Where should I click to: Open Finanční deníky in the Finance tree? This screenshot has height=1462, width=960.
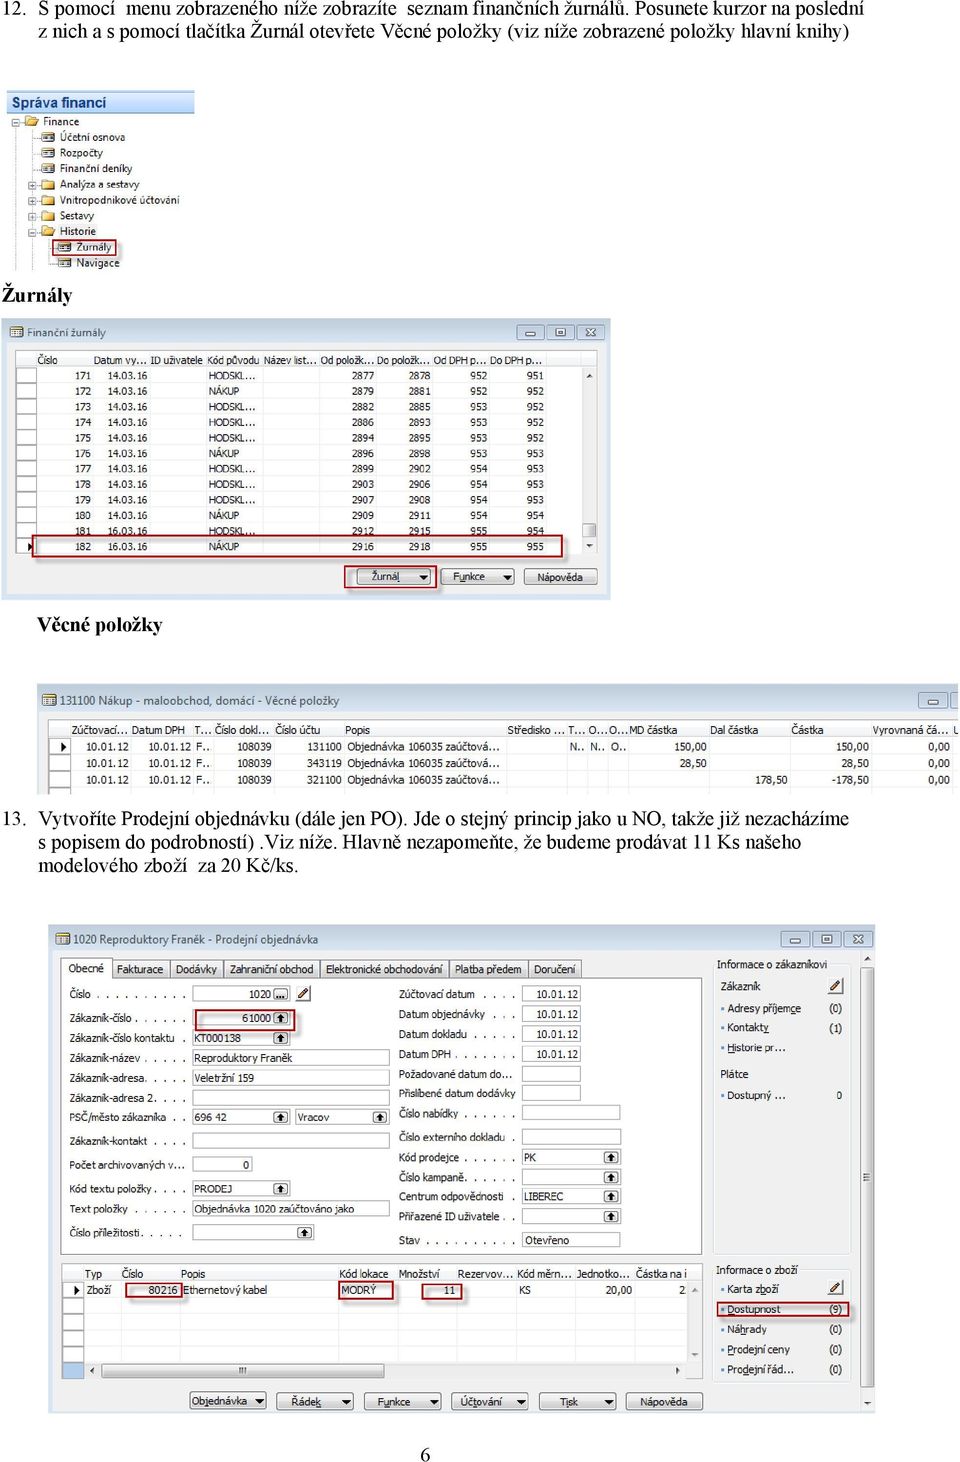[96, 169]
